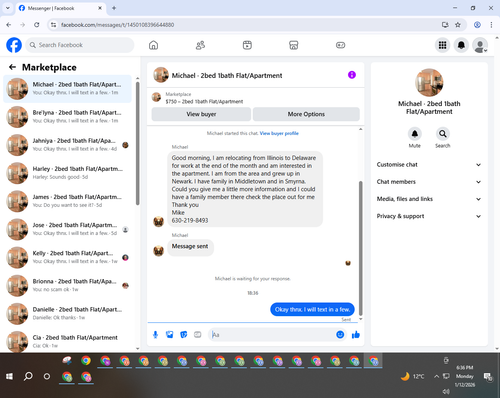This screenshot has width=500, height=398.
Task: Open Harley's conversation in list
Action: point(68,173)
